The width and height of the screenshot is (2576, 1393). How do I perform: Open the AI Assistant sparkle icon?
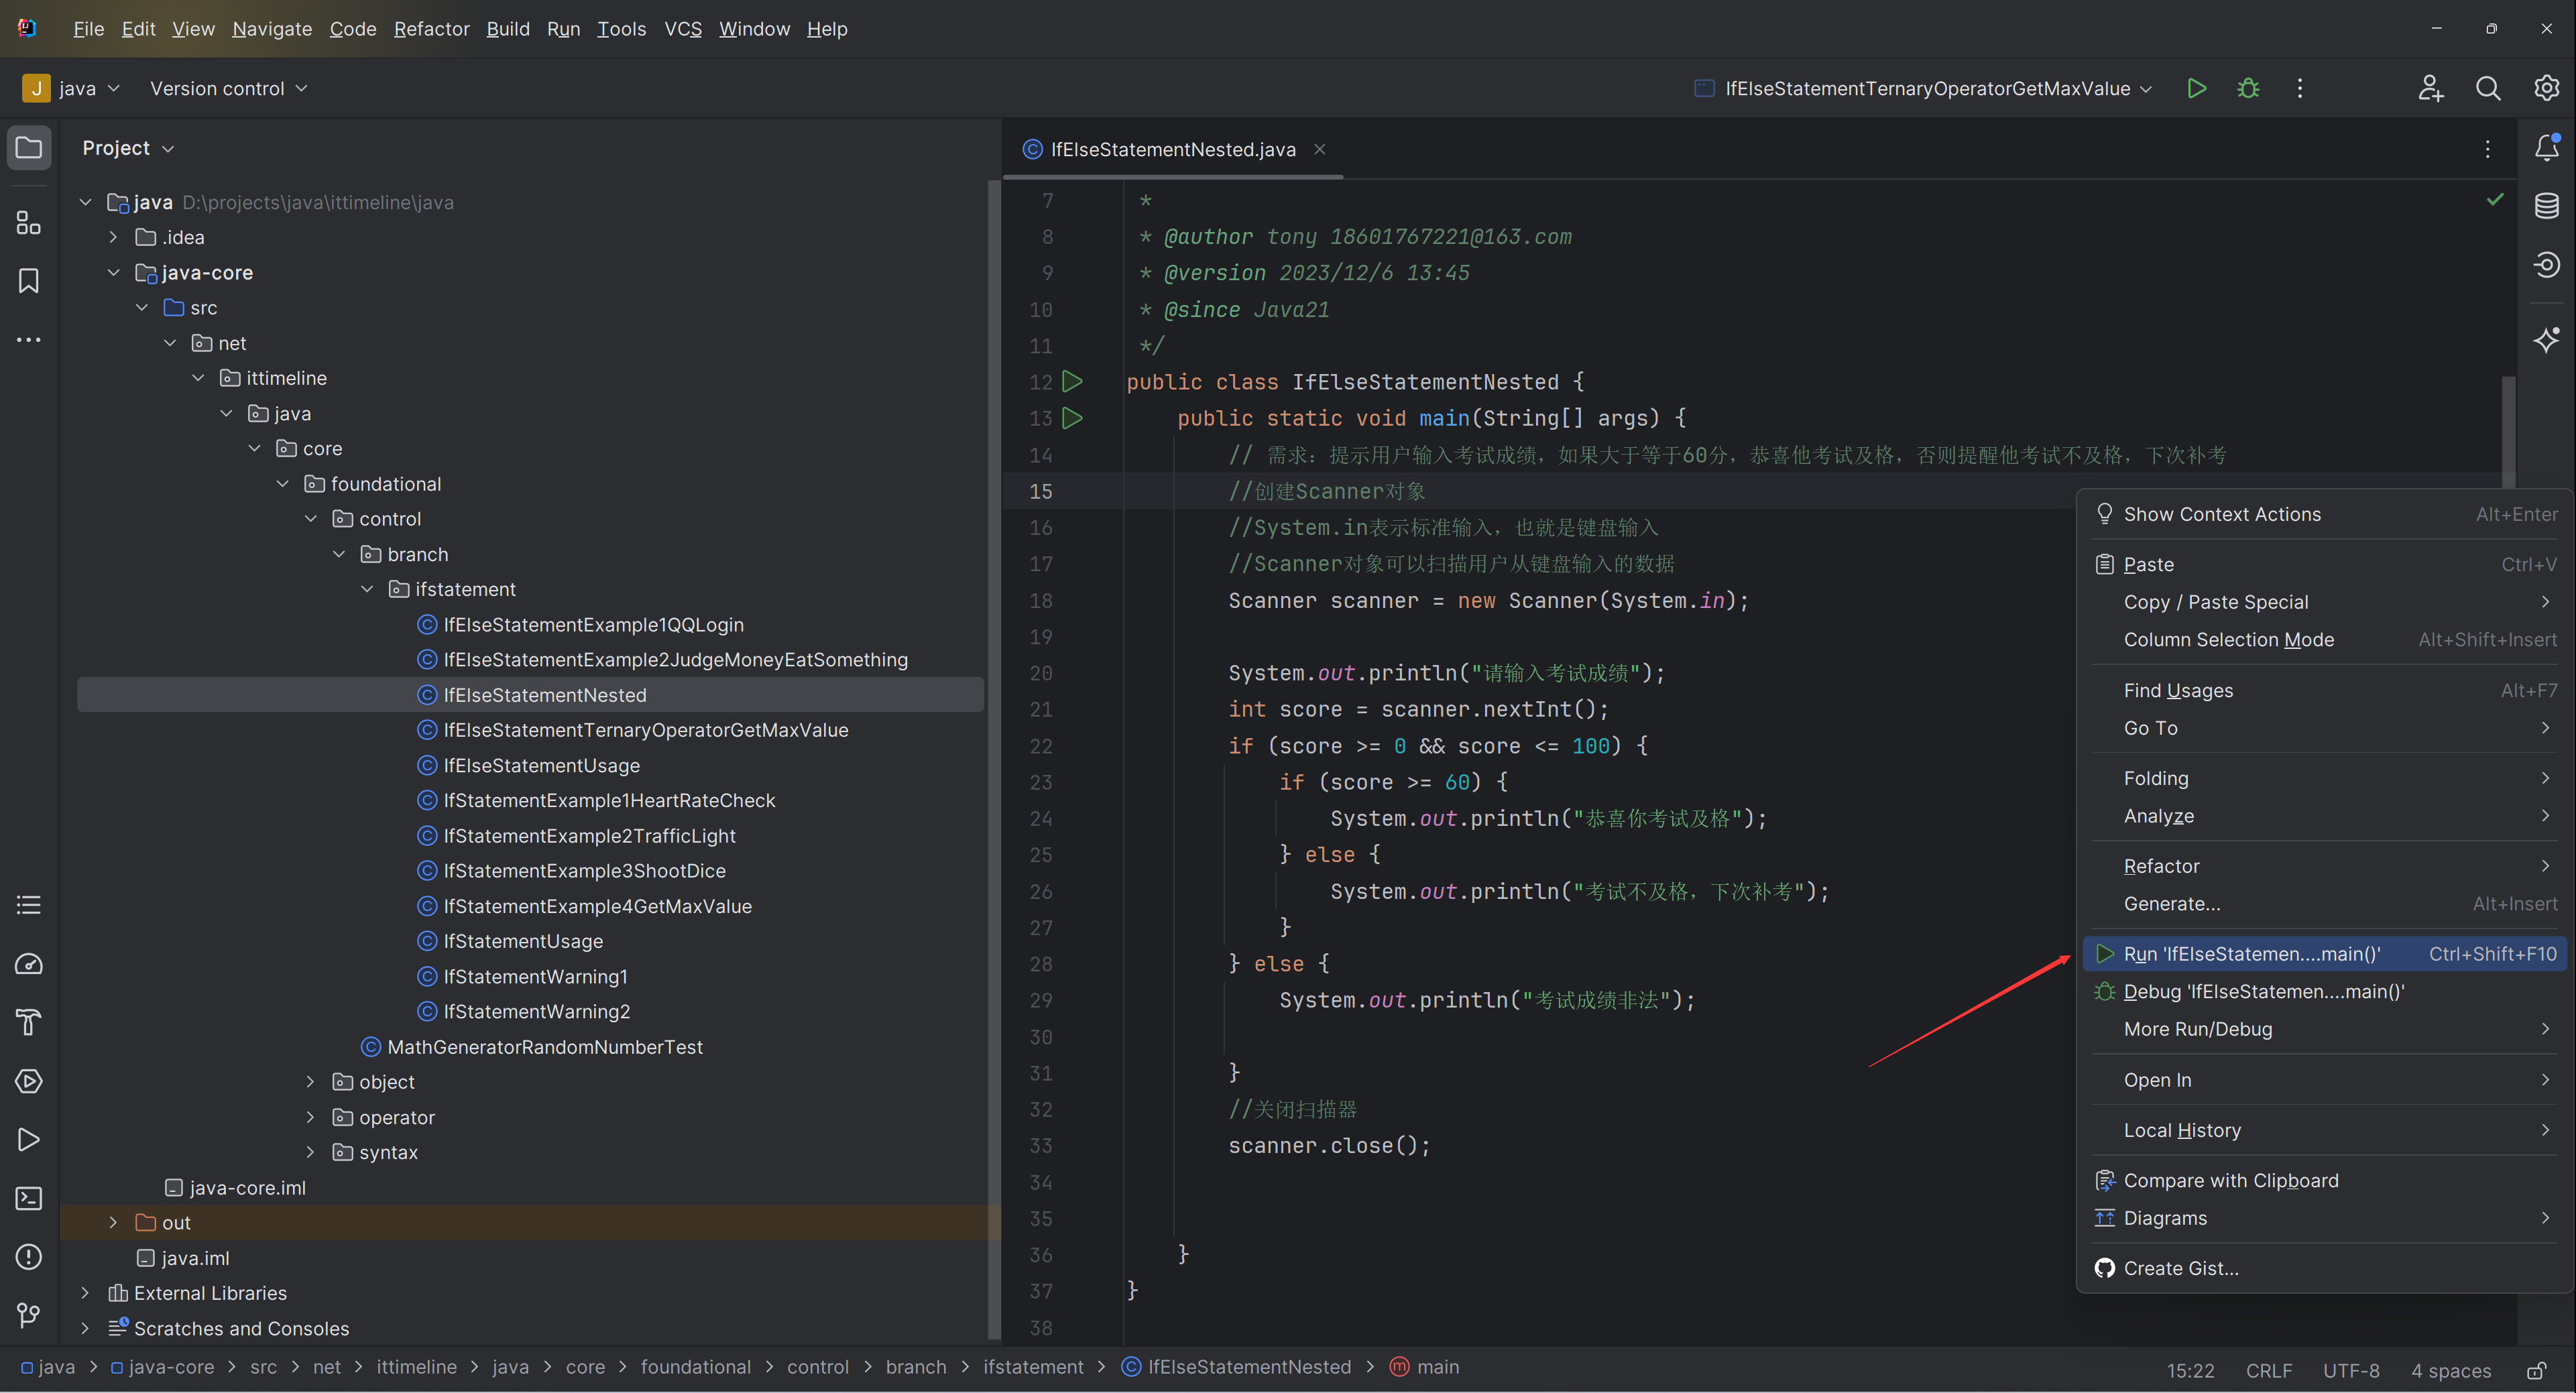(2546, 340)
